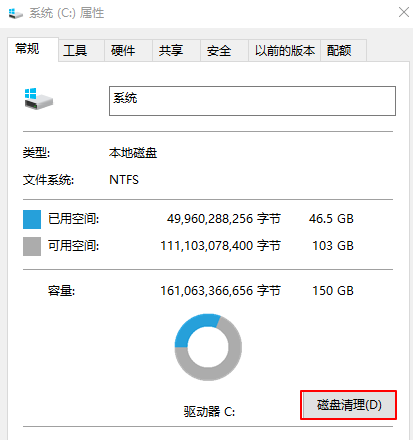Click the blue 已用空间 color square

point(32,219)
